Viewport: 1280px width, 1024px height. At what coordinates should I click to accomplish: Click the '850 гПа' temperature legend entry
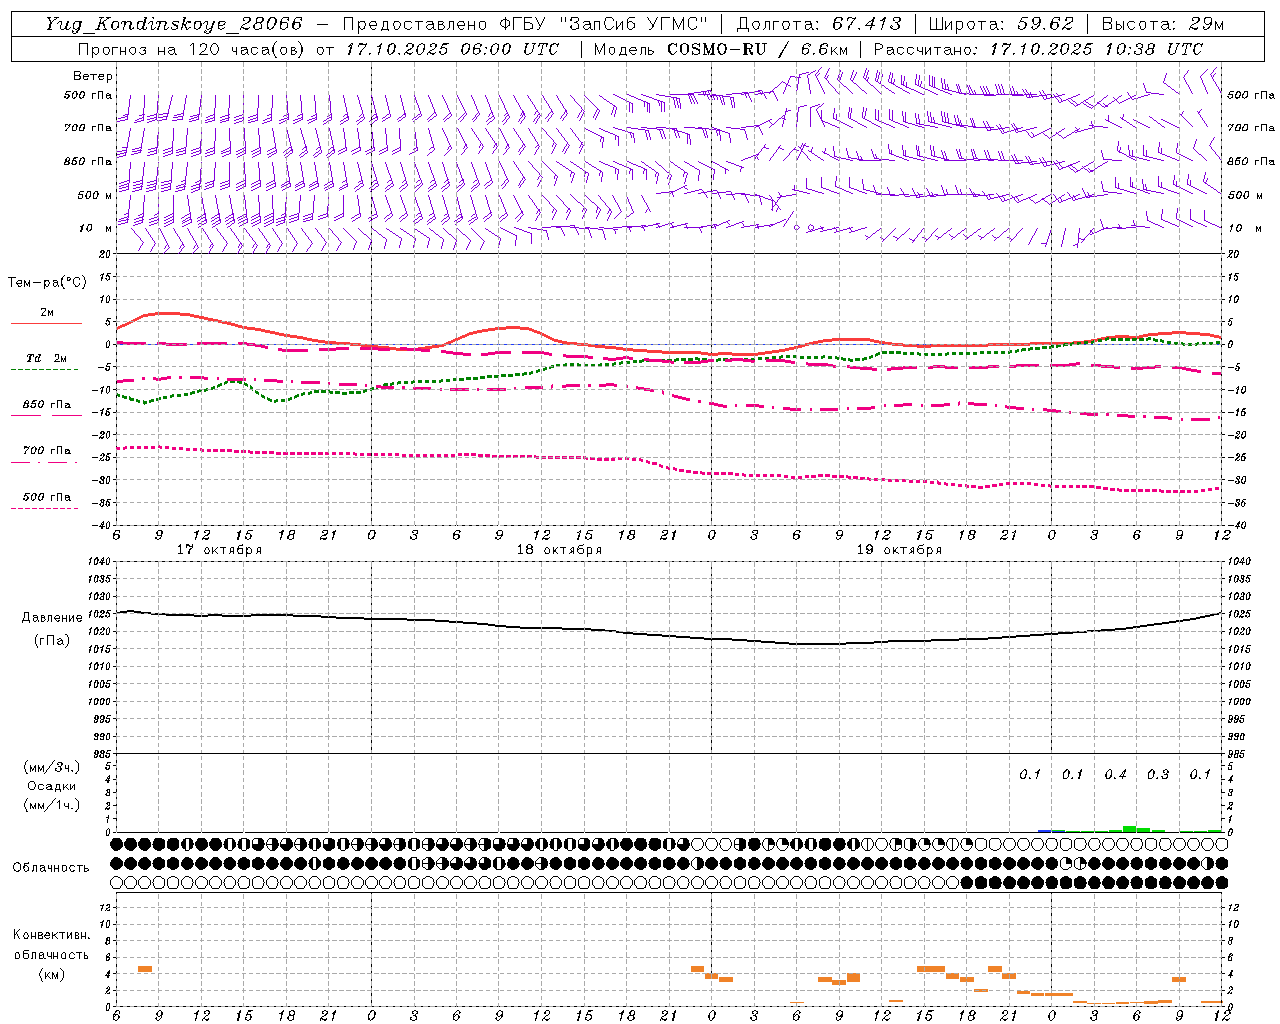(47, 405)
